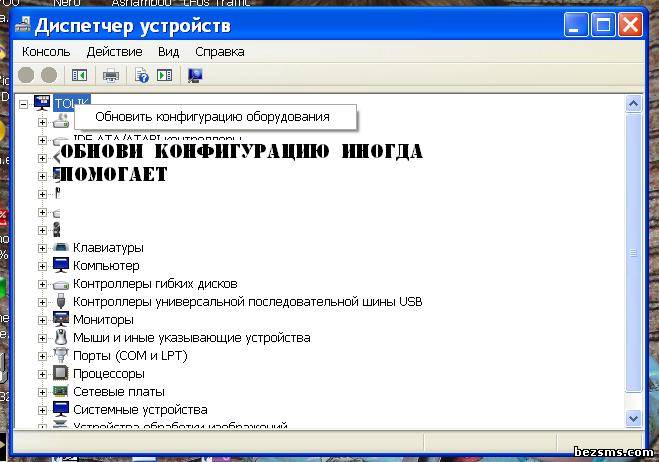Open the Справка menu
Image resolution: width=659 pixels, height=462 pixels.
219,51
